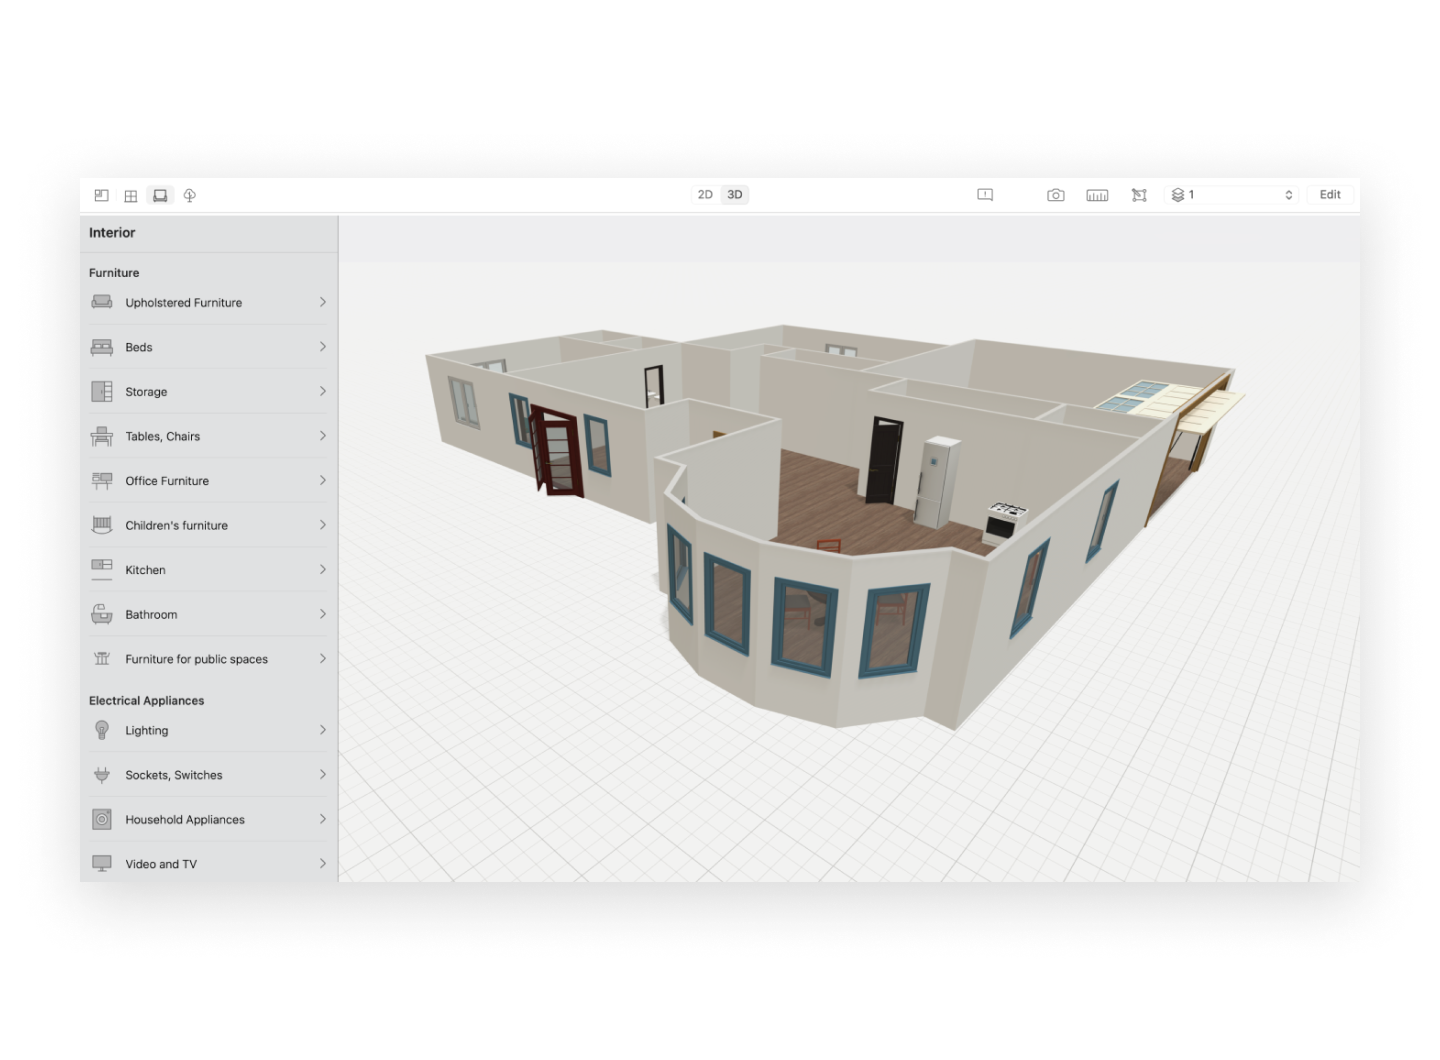
Task: Open the measurement ruler tool
Action: click(x=1097, y=195)
